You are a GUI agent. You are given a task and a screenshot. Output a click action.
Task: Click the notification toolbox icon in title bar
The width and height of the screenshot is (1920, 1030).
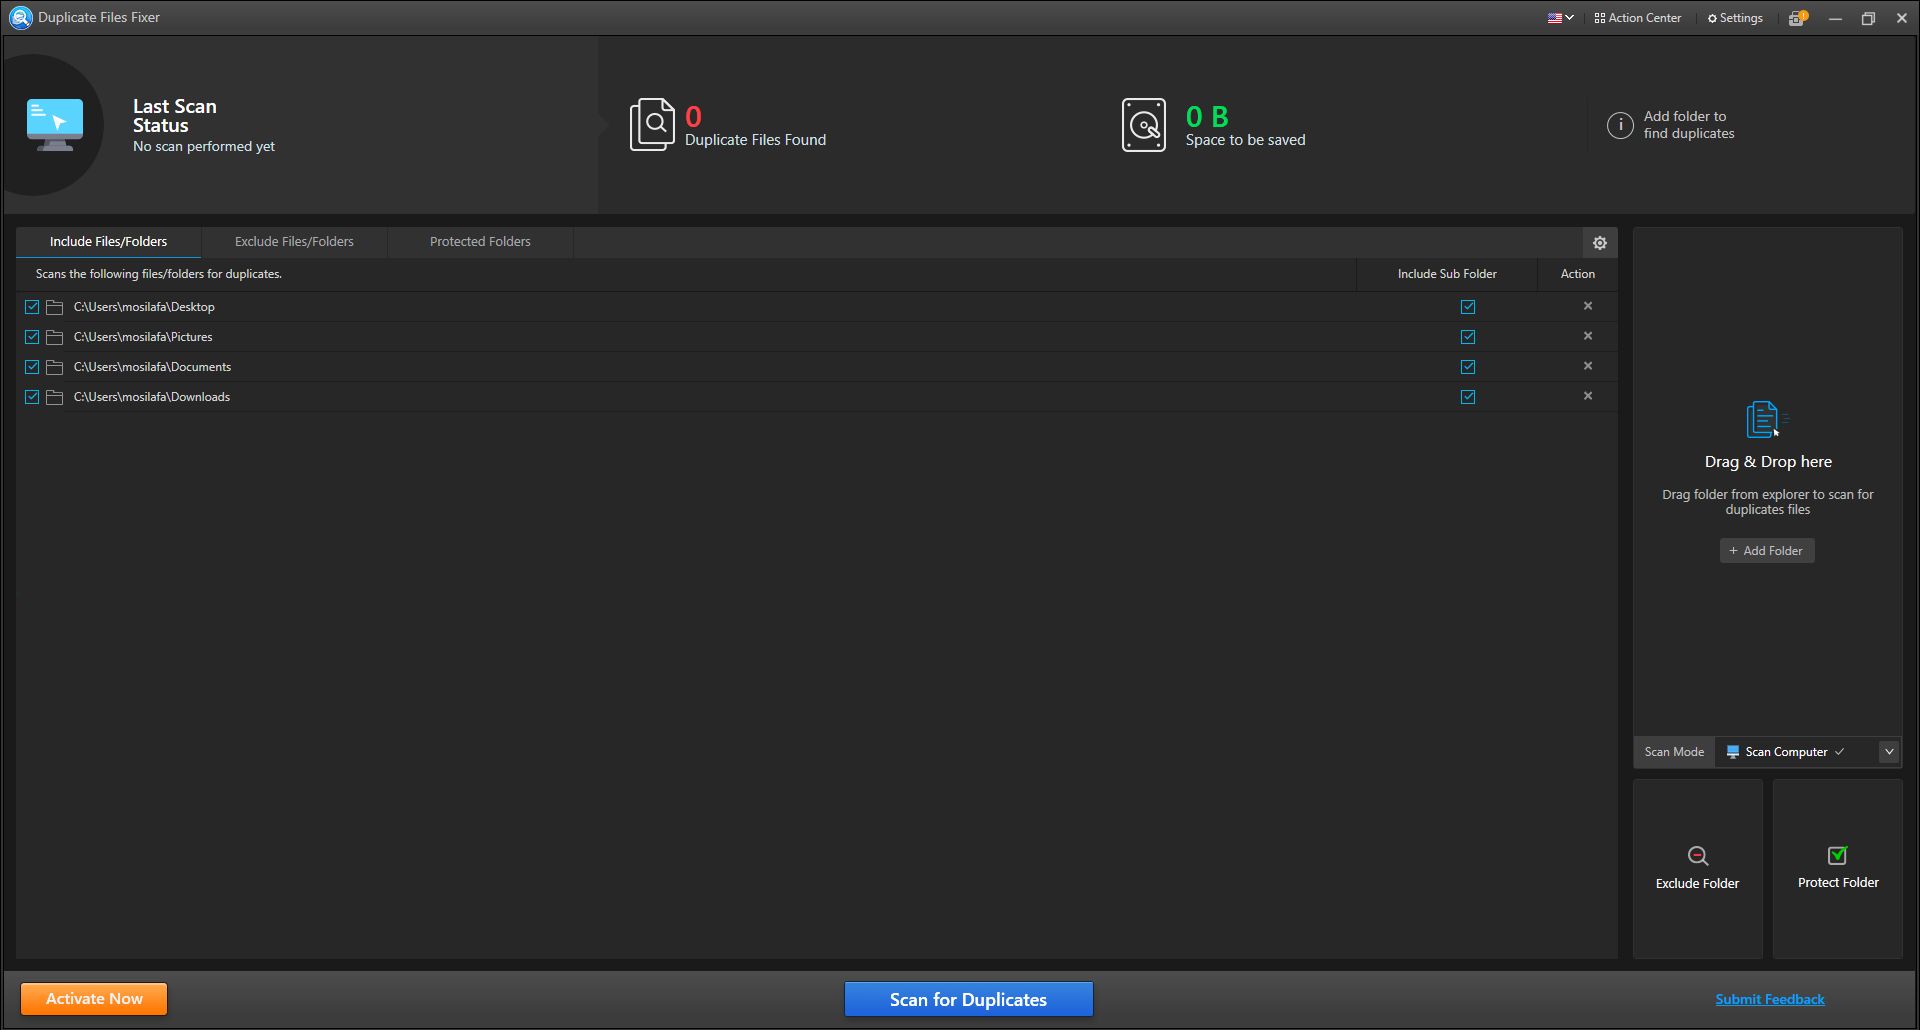tap(1797, 18)
